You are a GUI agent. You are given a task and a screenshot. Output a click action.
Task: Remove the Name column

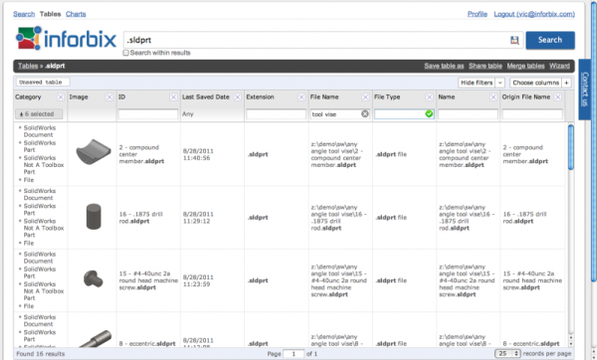coord(493,97)
